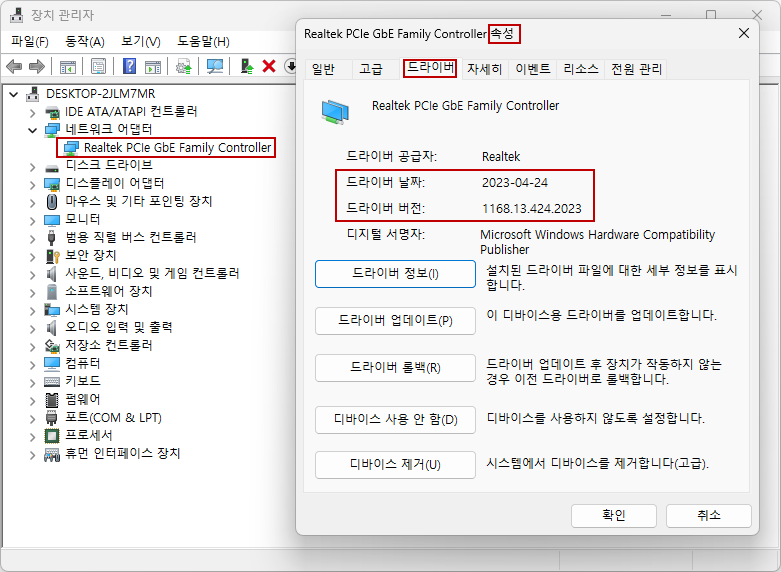The height and width of the screenshot is (572, 781).
Task: Click the 모니터 icon
Action: click(x=52, y=220)
